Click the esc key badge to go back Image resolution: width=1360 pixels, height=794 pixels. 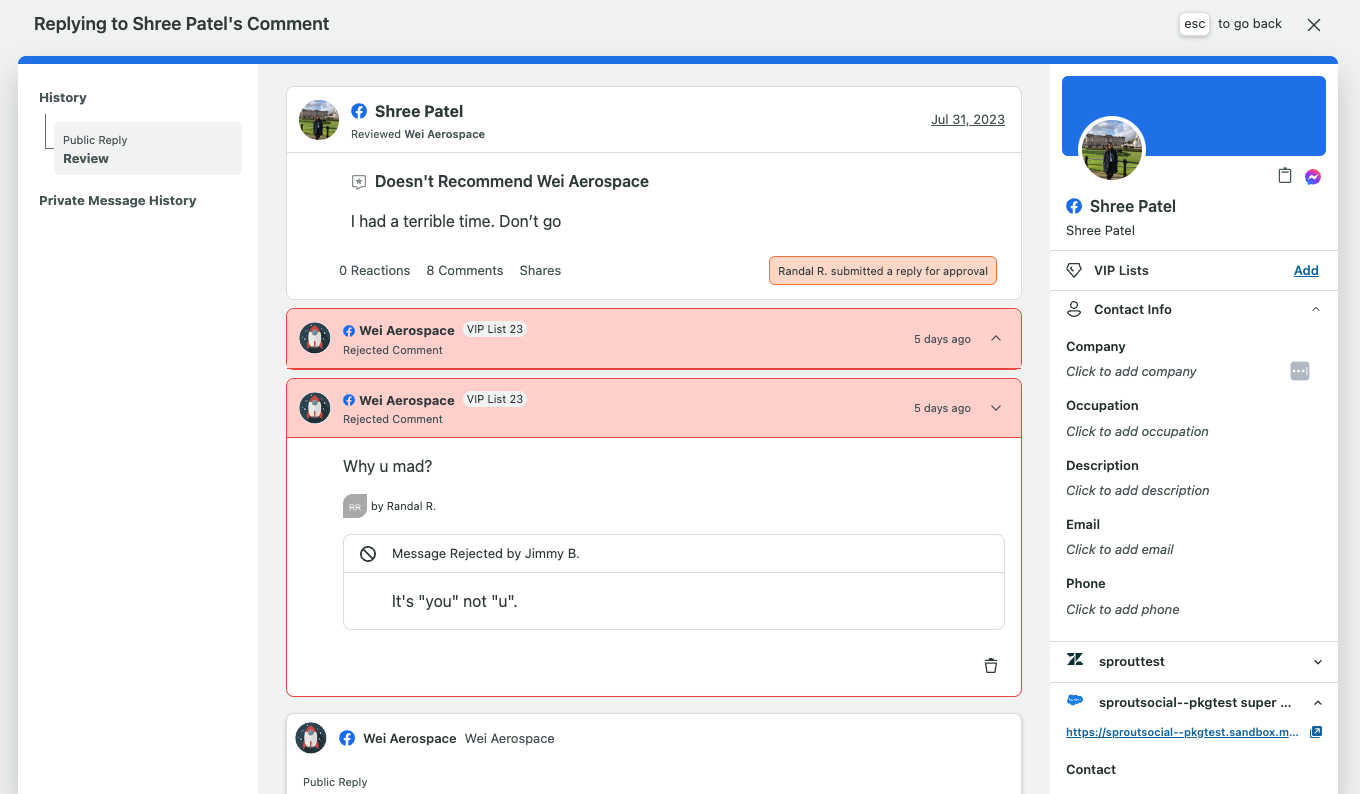1194,24
